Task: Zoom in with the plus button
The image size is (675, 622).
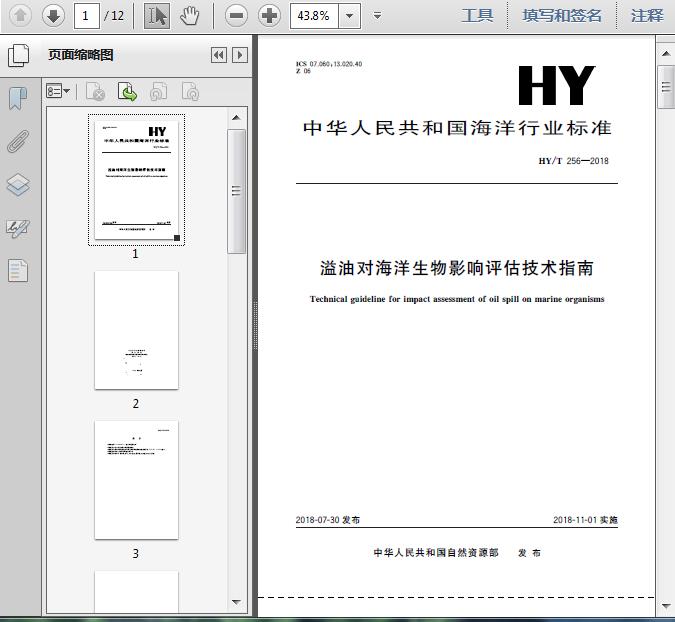Action: tap(269, 16)
